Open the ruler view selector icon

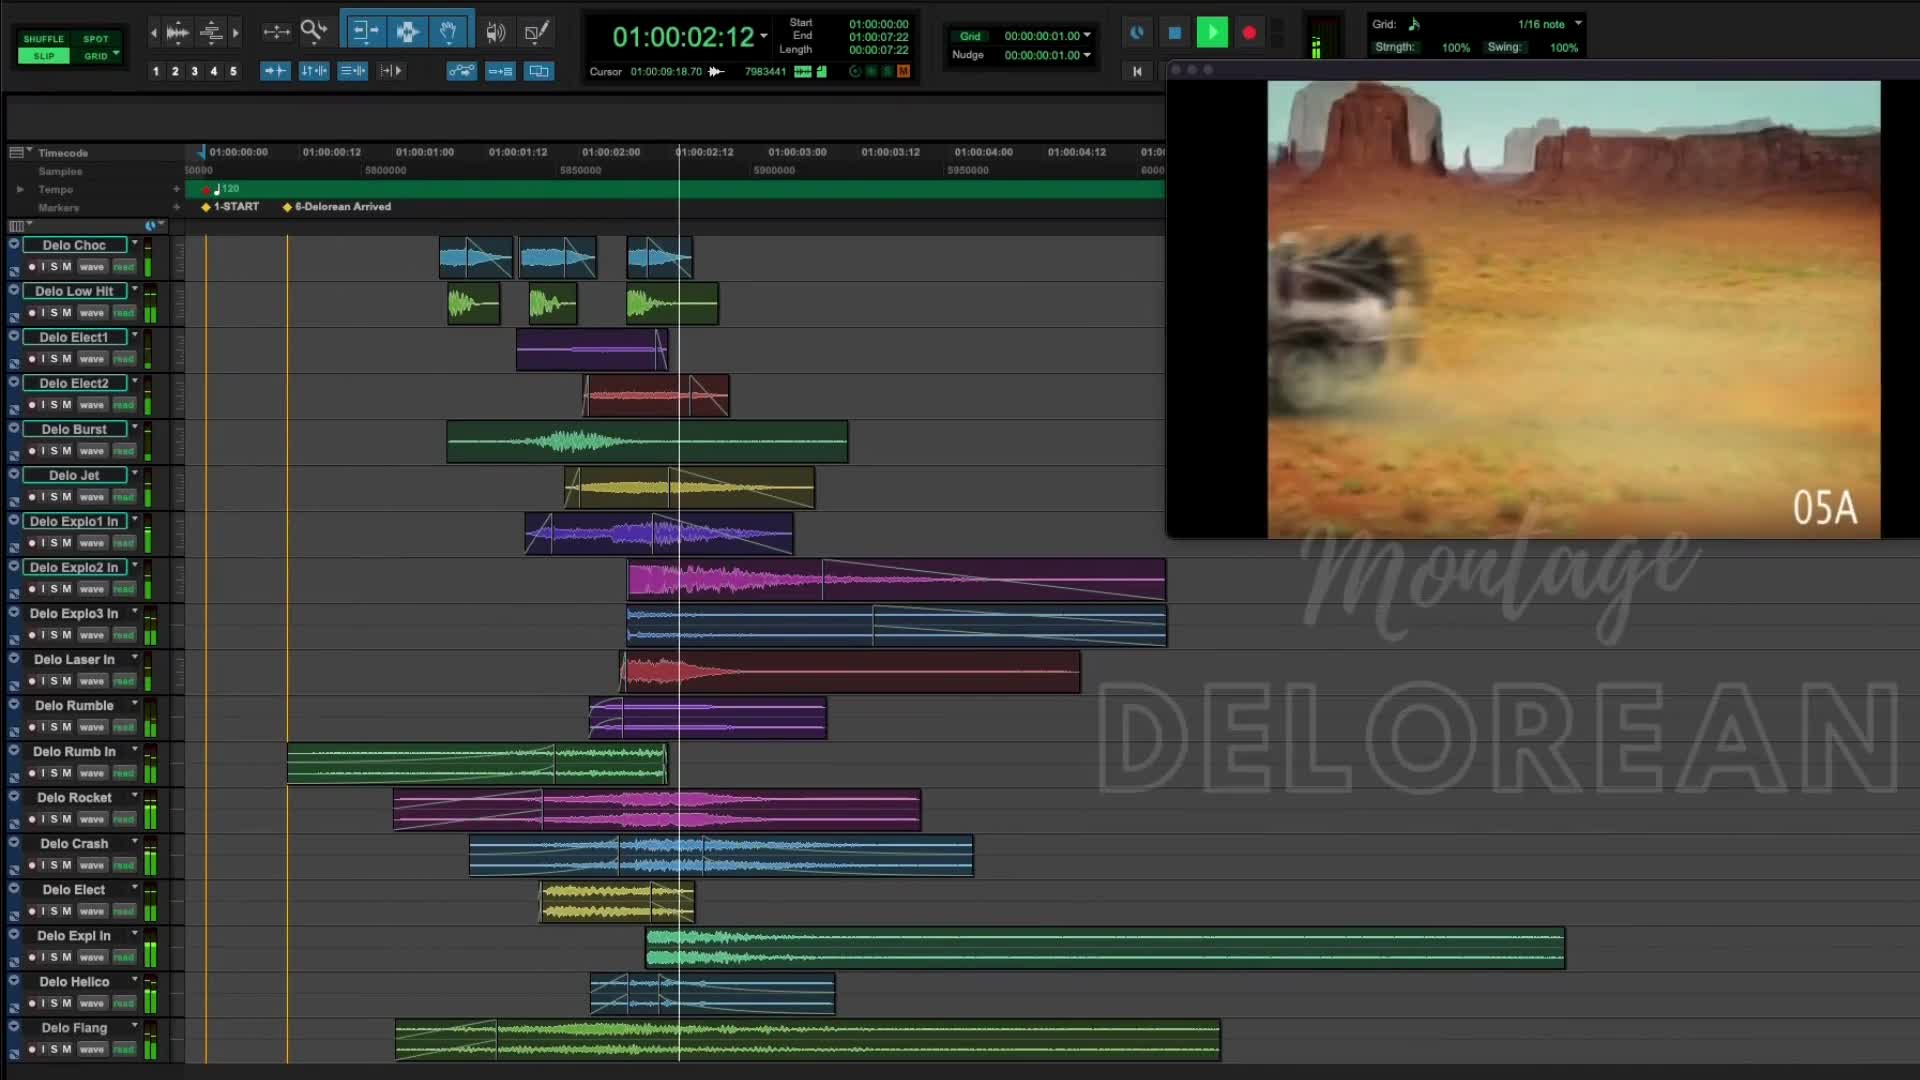(x=17, y=152)
